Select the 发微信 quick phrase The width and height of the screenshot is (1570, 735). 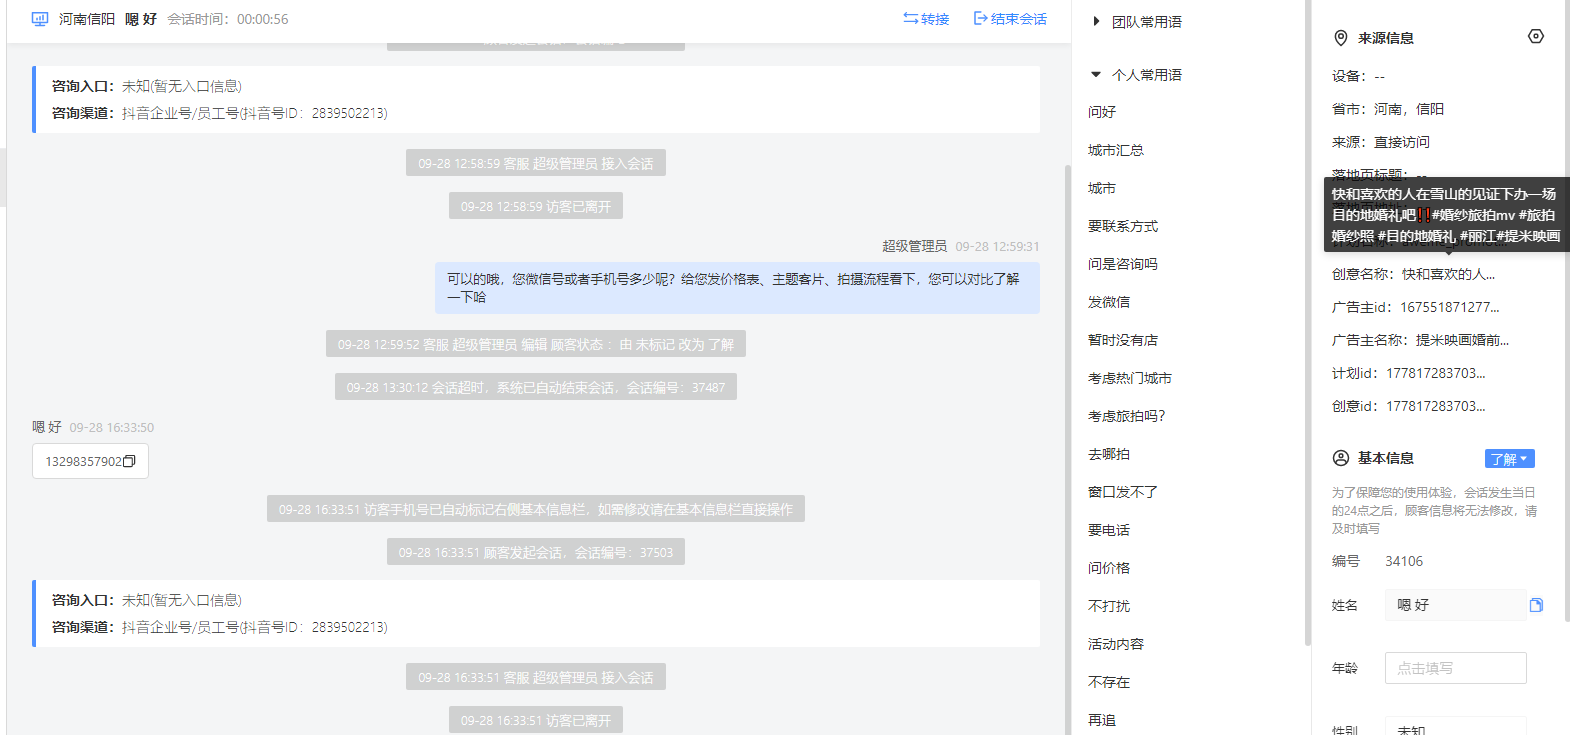(x=1109, y=302)
